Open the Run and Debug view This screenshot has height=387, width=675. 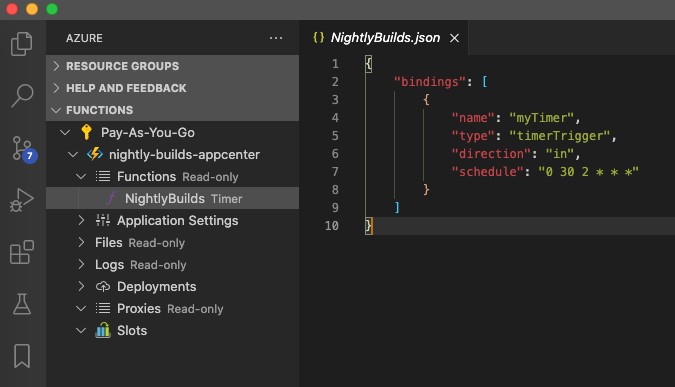[x=22, y=200]
